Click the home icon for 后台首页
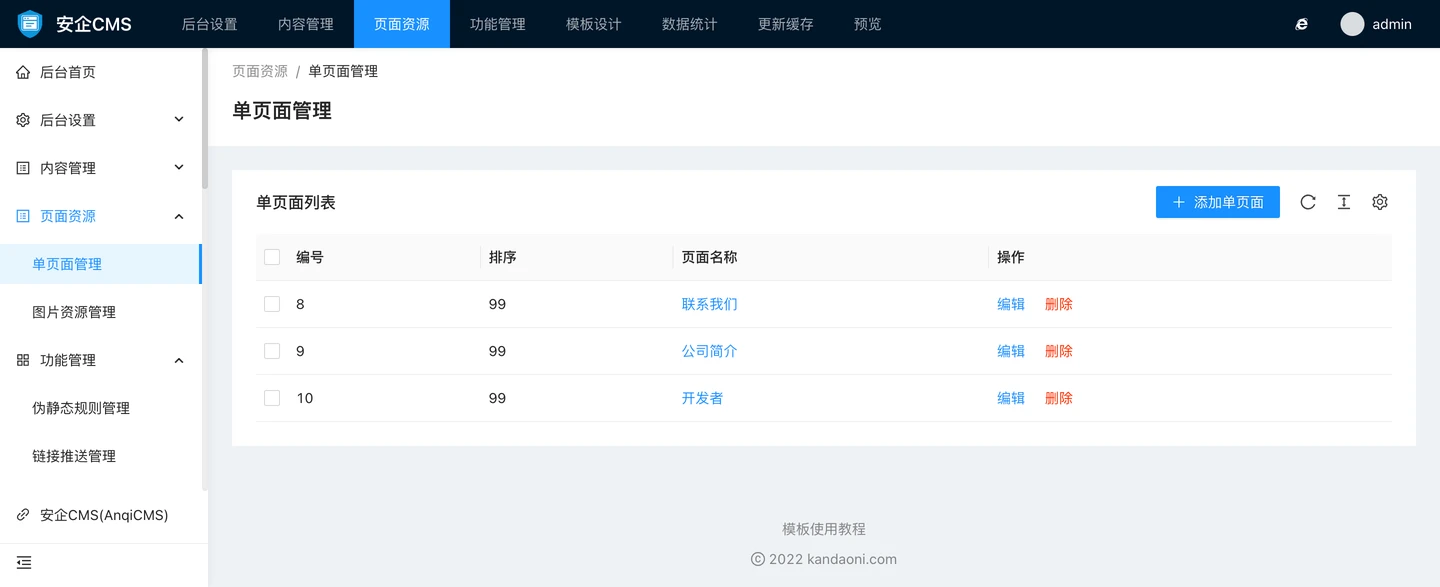This screenshot has width=1440, height=587. pyautogui.click(x=23, y=72)
